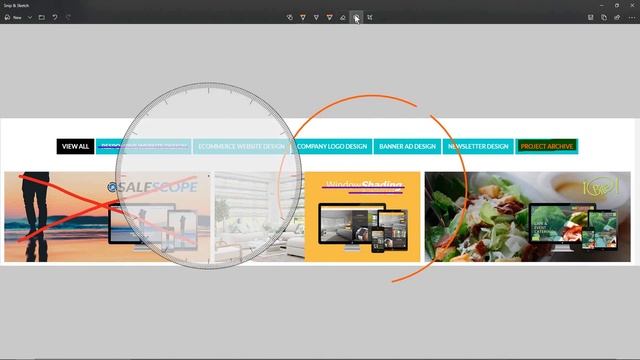Click the protractor overlay on canvas
The width and height of the screenshot is (640, 360).
tap(209, 176)
